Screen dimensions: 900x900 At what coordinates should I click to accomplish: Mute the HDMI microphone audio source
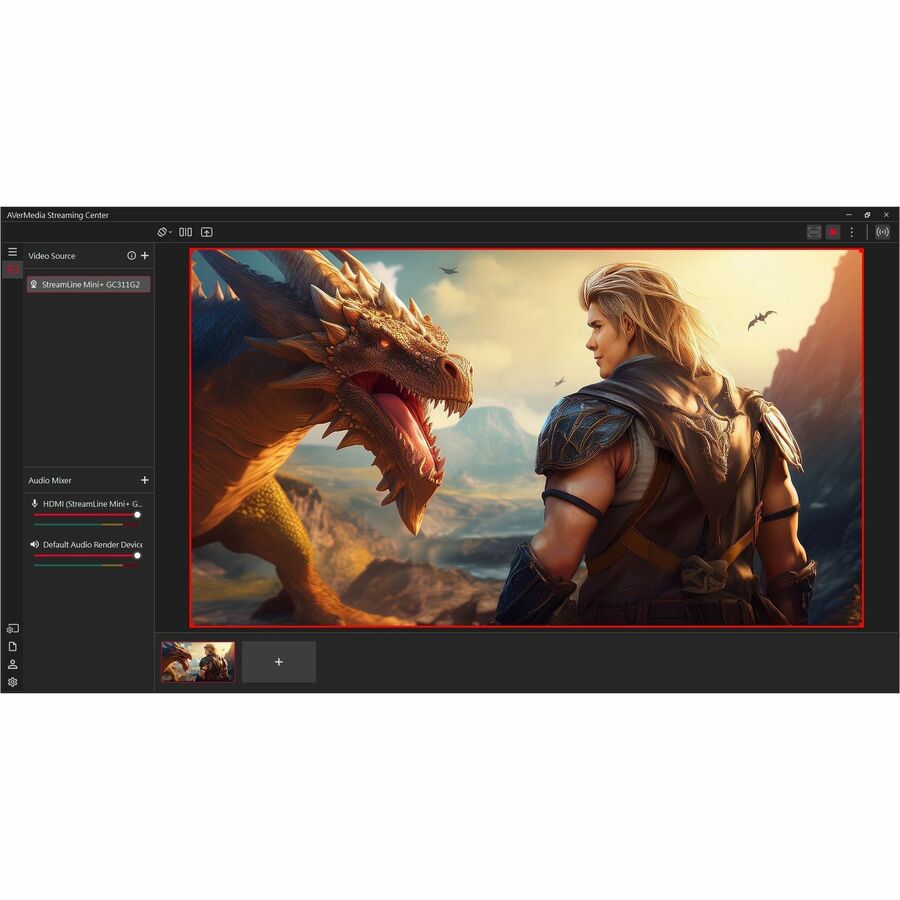click(x=35, y=504)
